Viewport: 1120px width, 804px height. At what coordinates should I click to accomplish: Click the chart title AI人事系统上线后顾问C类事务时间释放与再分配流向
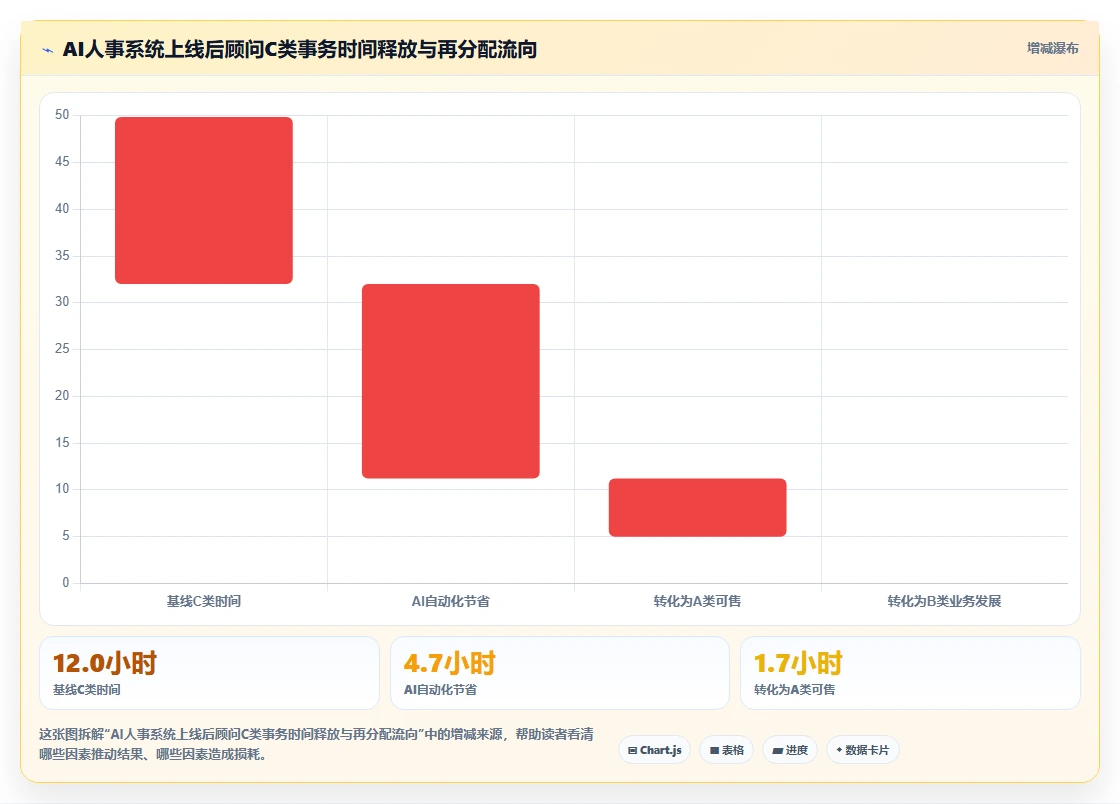point(300,49)
